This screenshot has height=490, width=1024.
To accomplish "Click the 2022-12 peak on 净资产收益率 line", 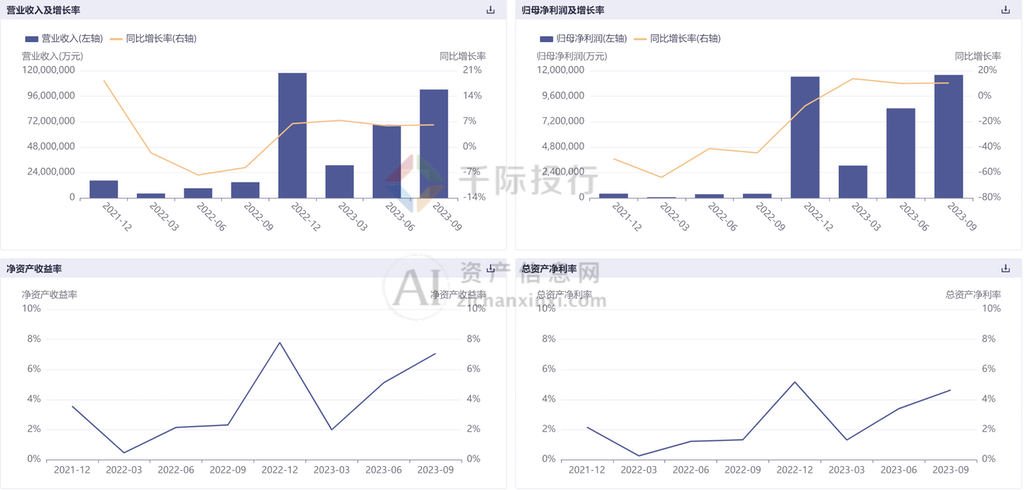I will coord(279,342).
